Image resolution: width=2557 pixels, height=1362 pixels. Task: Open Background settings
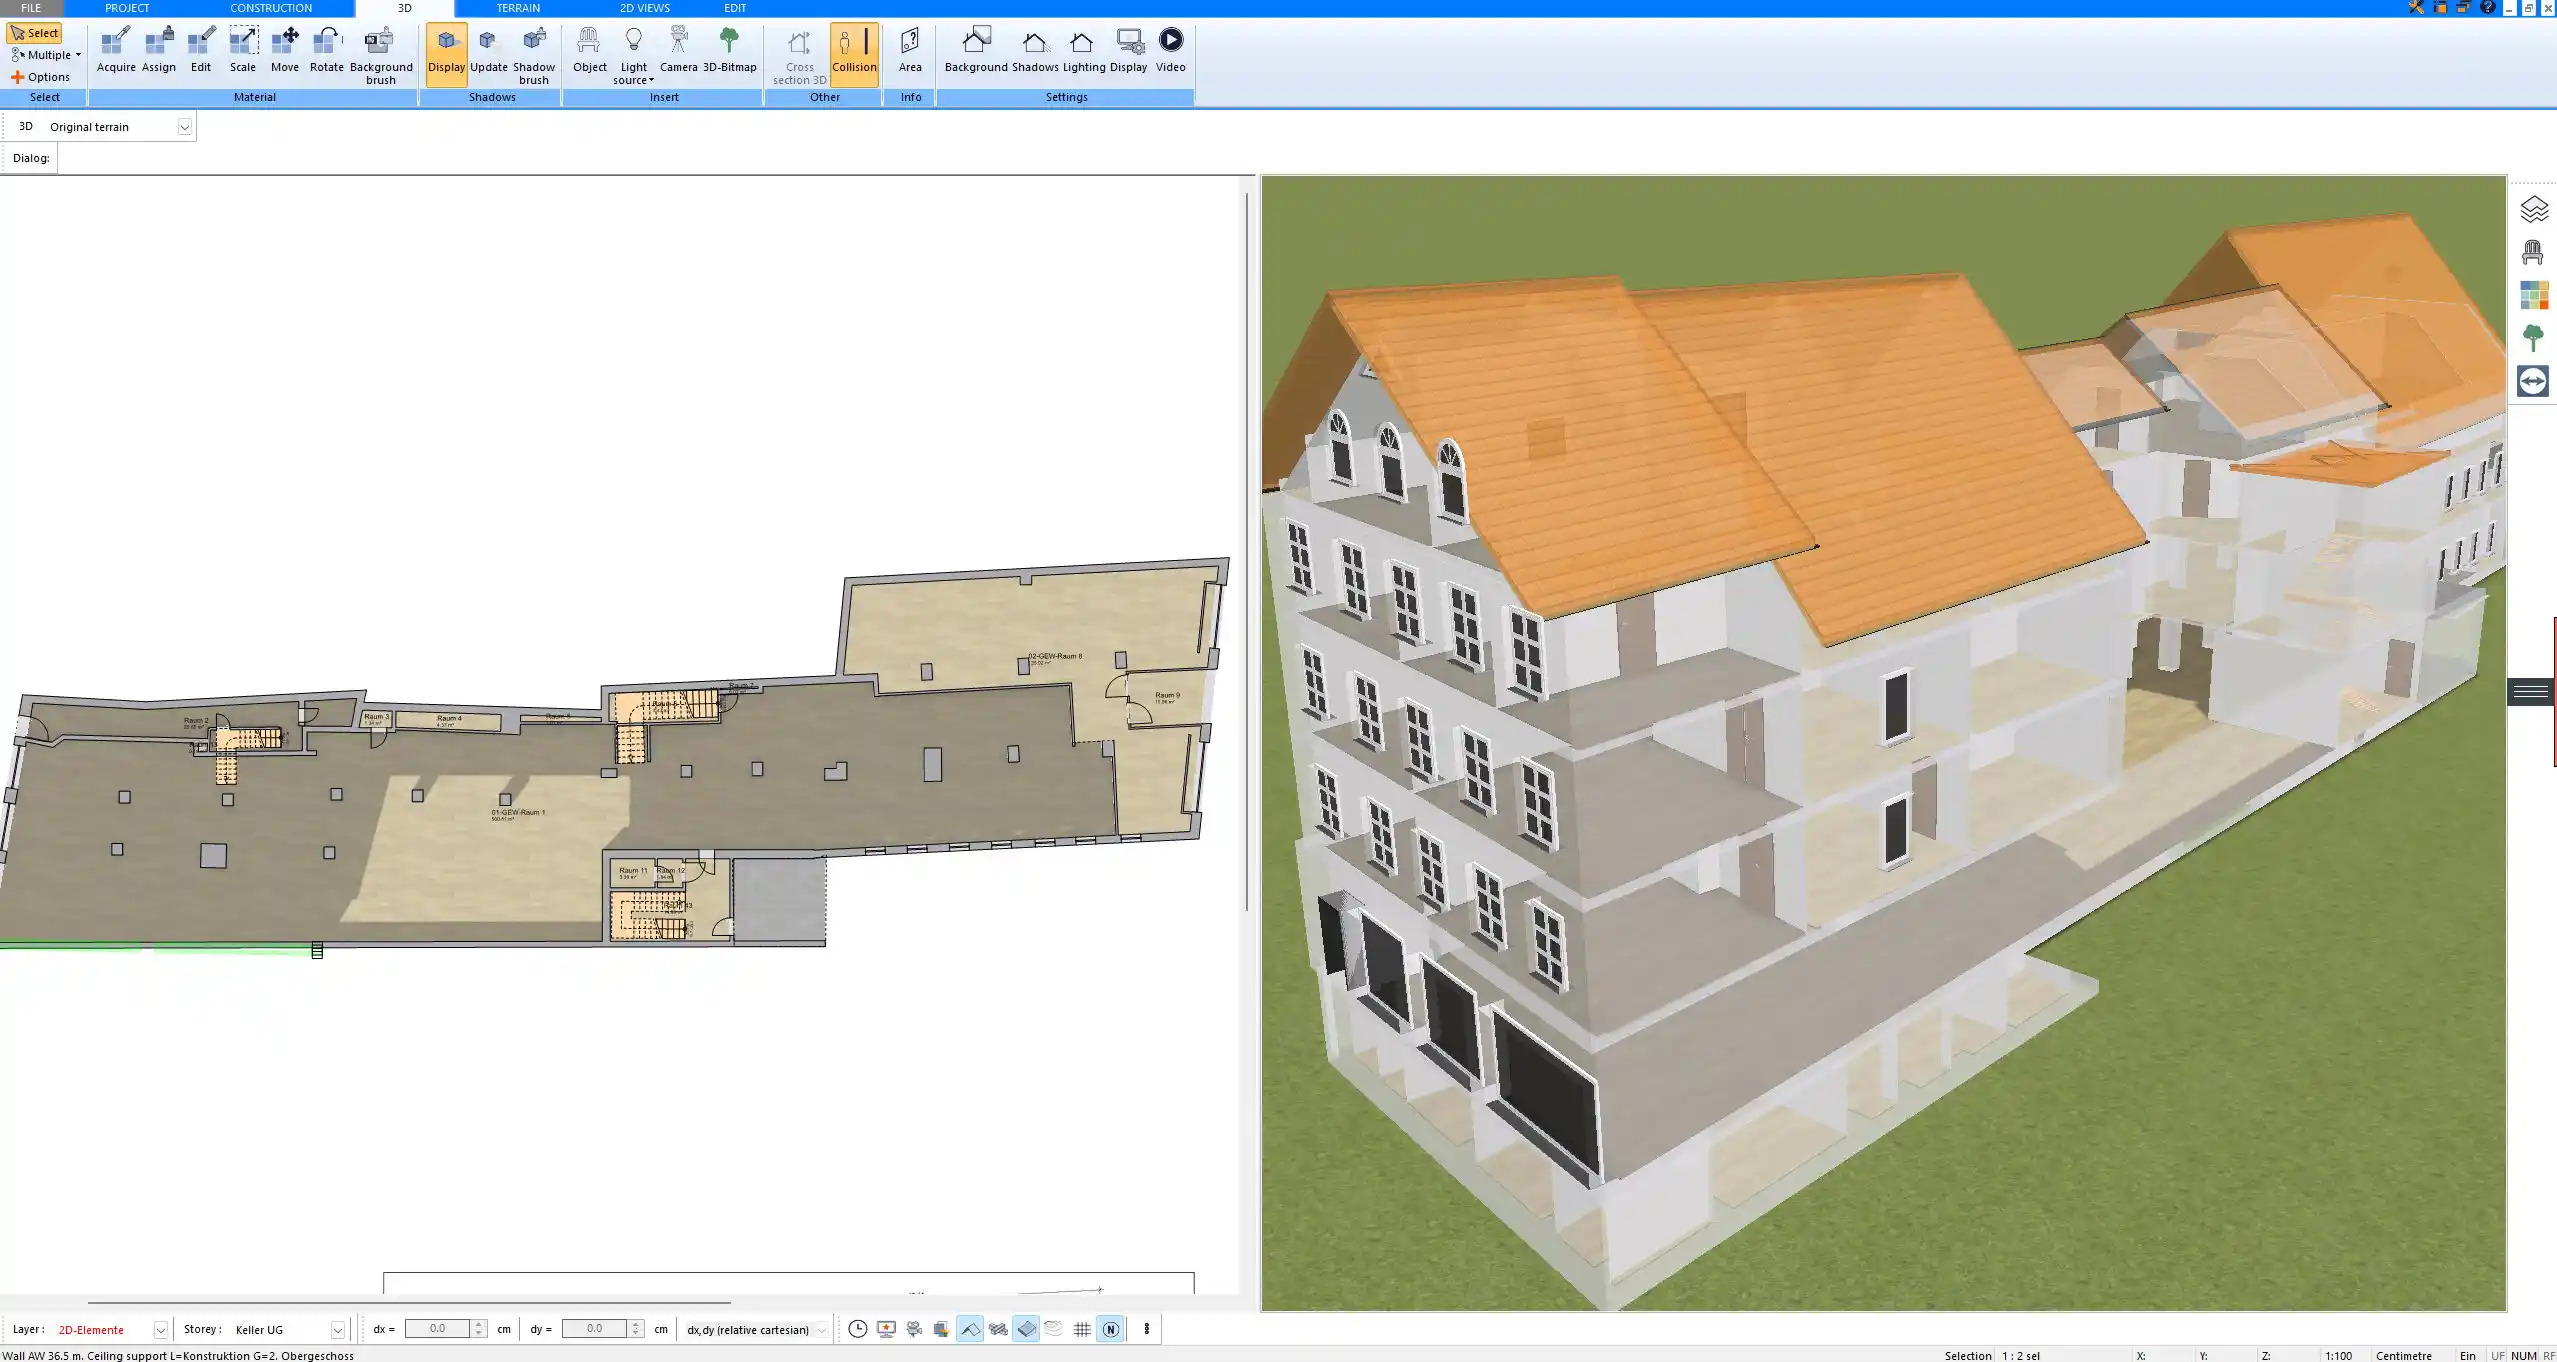pyautogui.click(x=976, y=50)
